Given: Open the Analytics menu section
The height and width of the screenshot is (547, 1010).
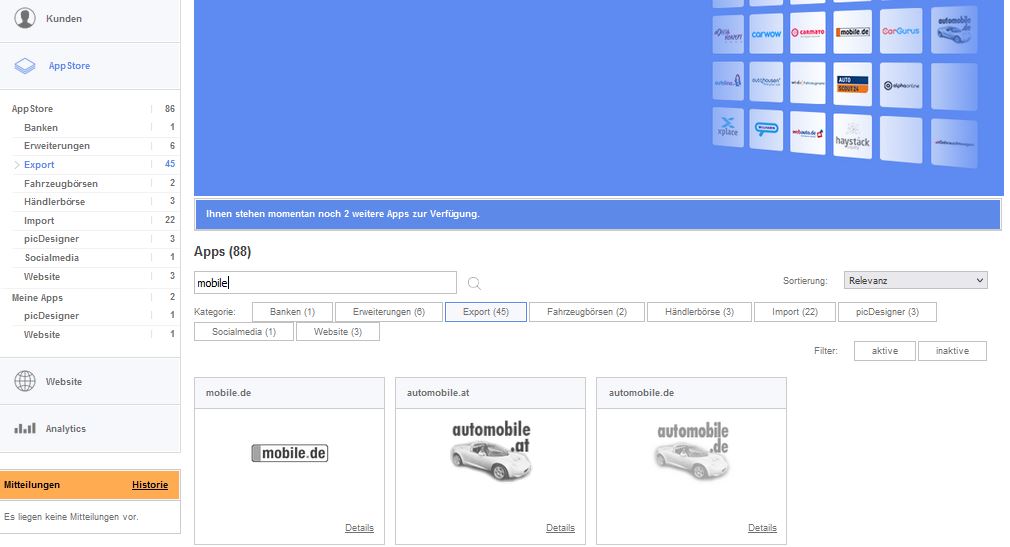Looking at the screenshot, I should point(90,428).
